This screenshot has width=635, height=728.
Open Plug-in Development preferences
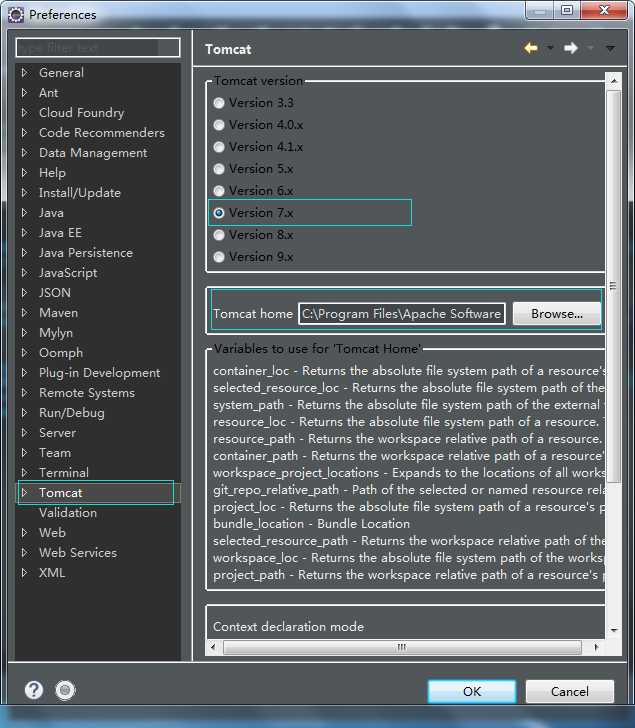click(x=99, y=372)
